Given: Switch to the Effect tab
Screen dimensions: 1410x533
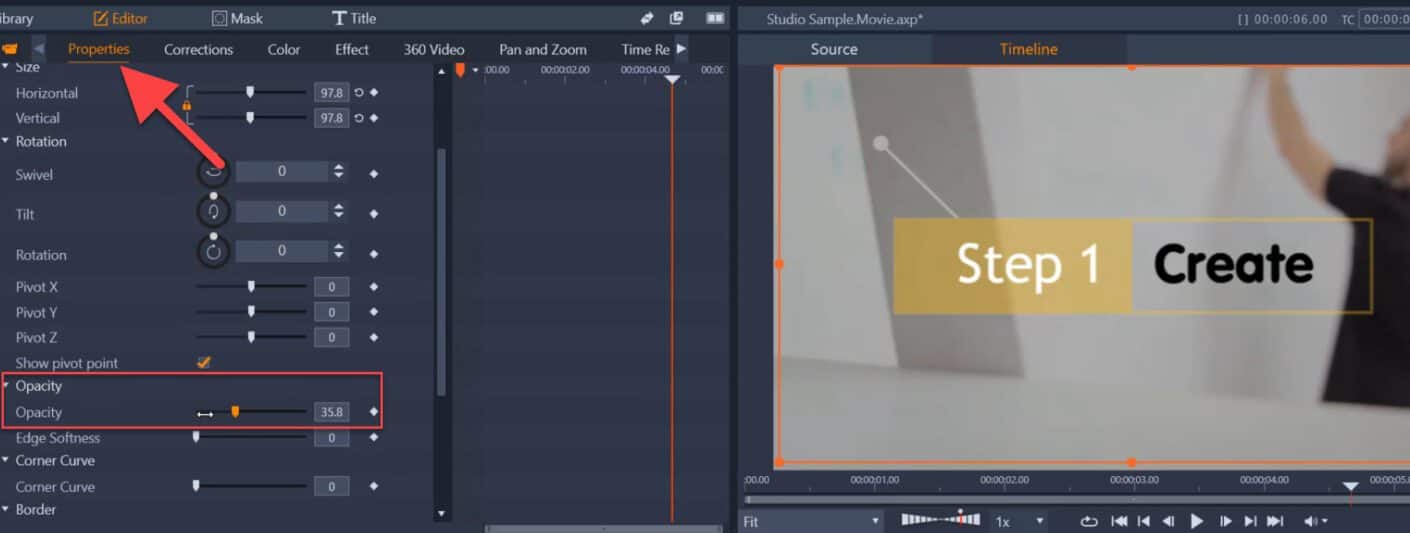Looking at the screenshot, I should [x=351, y=49].
